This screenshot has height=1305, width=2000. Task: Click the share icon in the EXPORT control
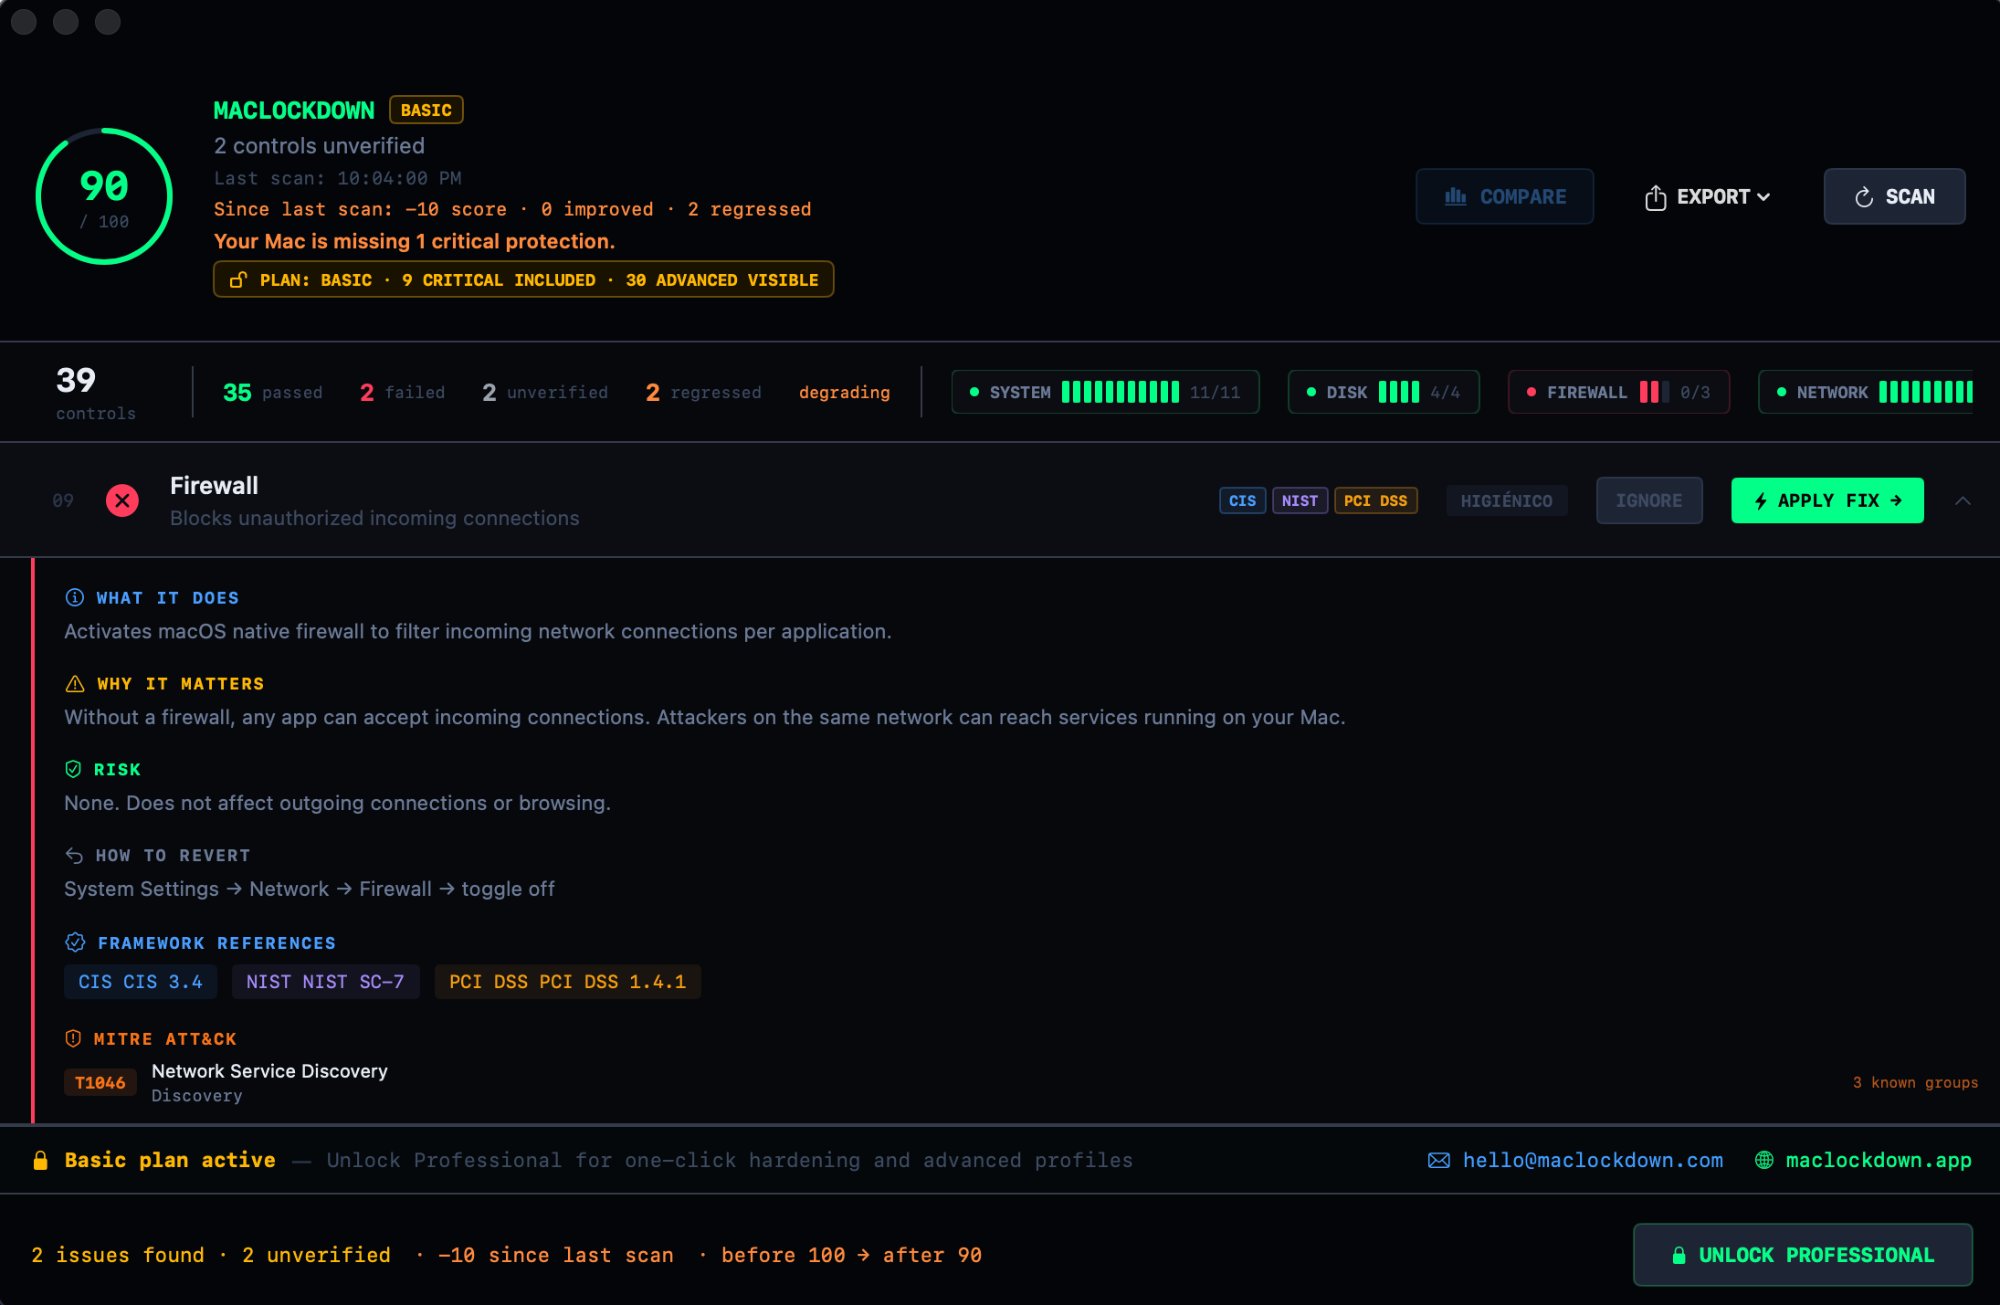click(x=1656, y=197)
